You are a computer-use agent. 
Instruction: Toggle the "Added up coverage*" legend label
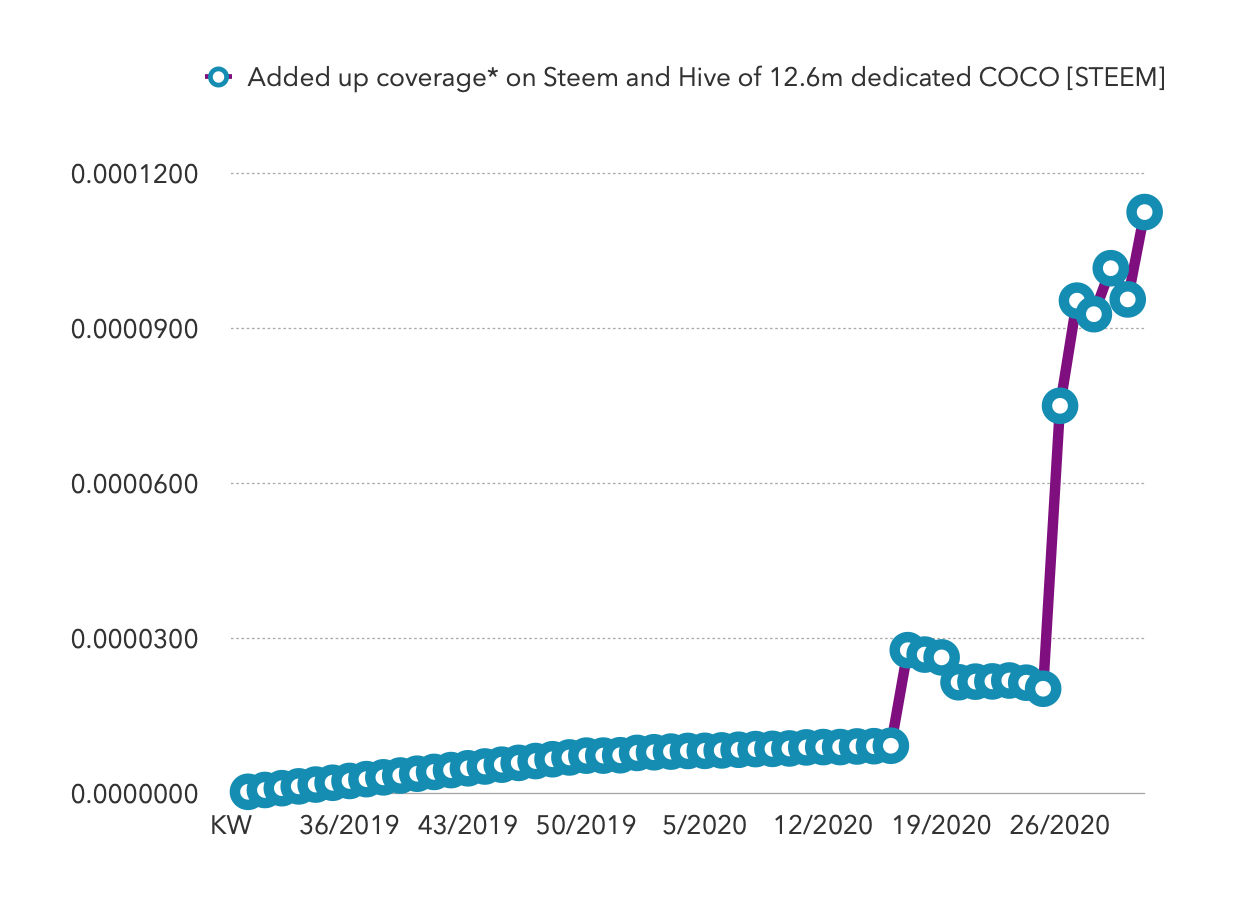pyautogui.click(x=706, y=78)
